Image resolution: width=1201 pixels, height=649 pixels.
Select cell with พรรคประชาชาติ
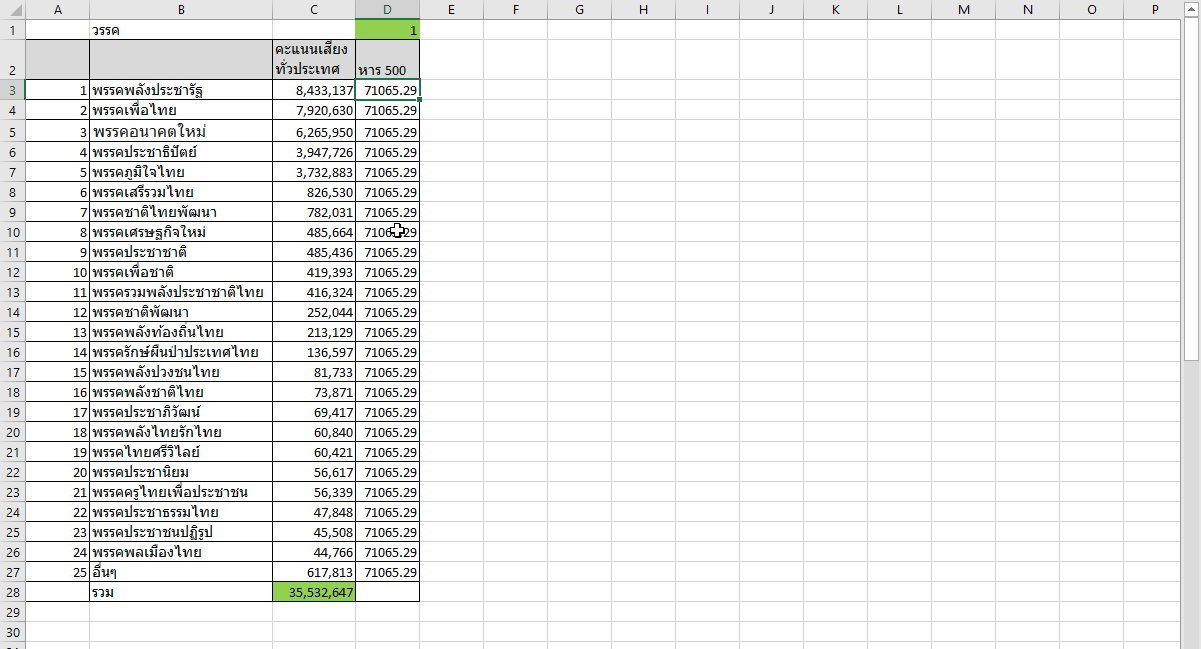pos(181,252)
